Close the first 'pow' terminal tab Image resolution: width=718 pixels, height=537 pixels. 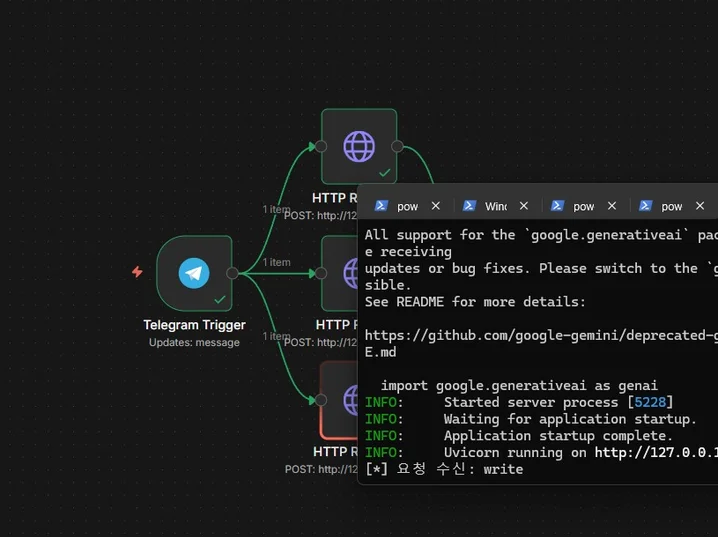point(435,206)
